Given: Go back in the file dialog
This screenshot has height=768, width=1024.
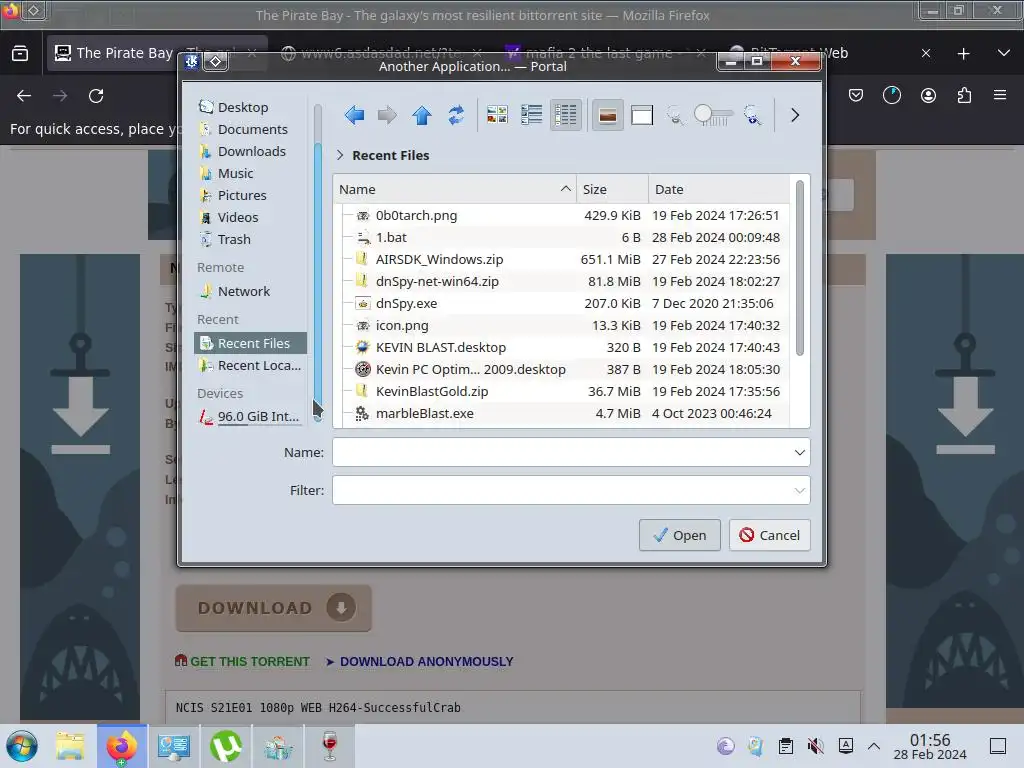Looking at the screenshot, I should tap(354, 116).
